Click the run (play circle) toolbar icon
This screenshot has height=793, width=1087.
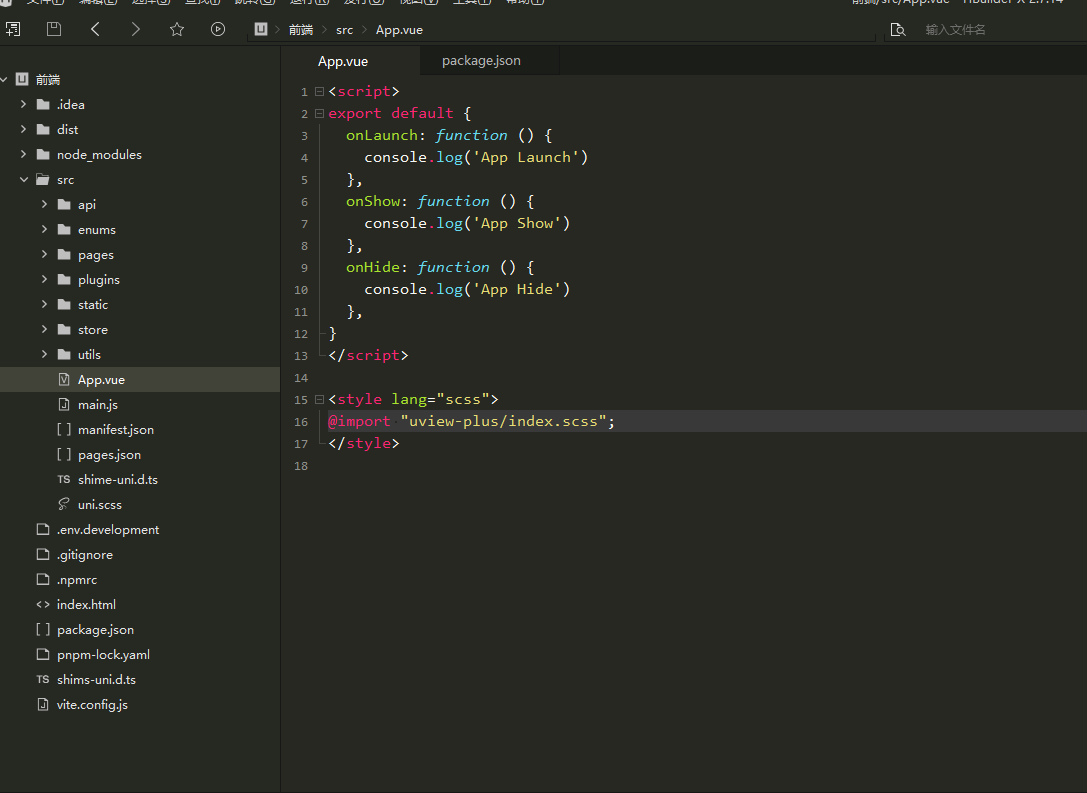tap(218, 29)
